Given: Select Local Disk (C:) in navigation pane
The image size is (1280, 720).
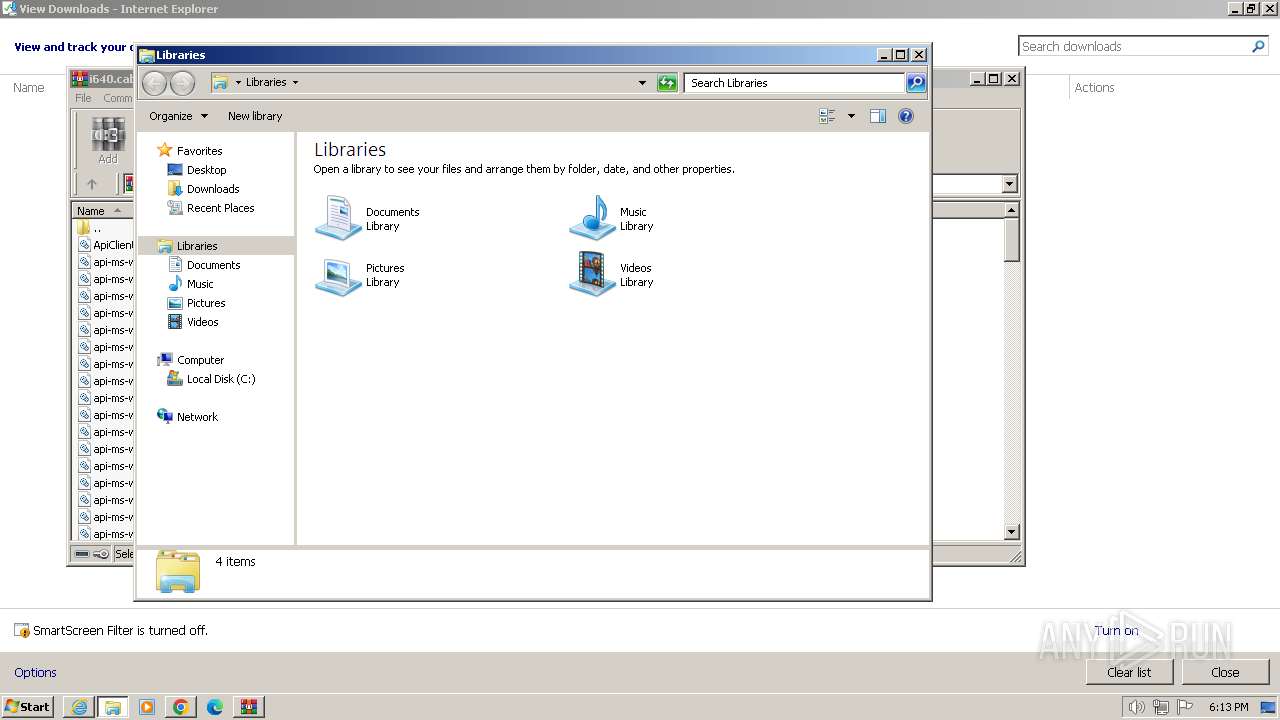Looking at the screenshot, I should (x=221, y=379).
